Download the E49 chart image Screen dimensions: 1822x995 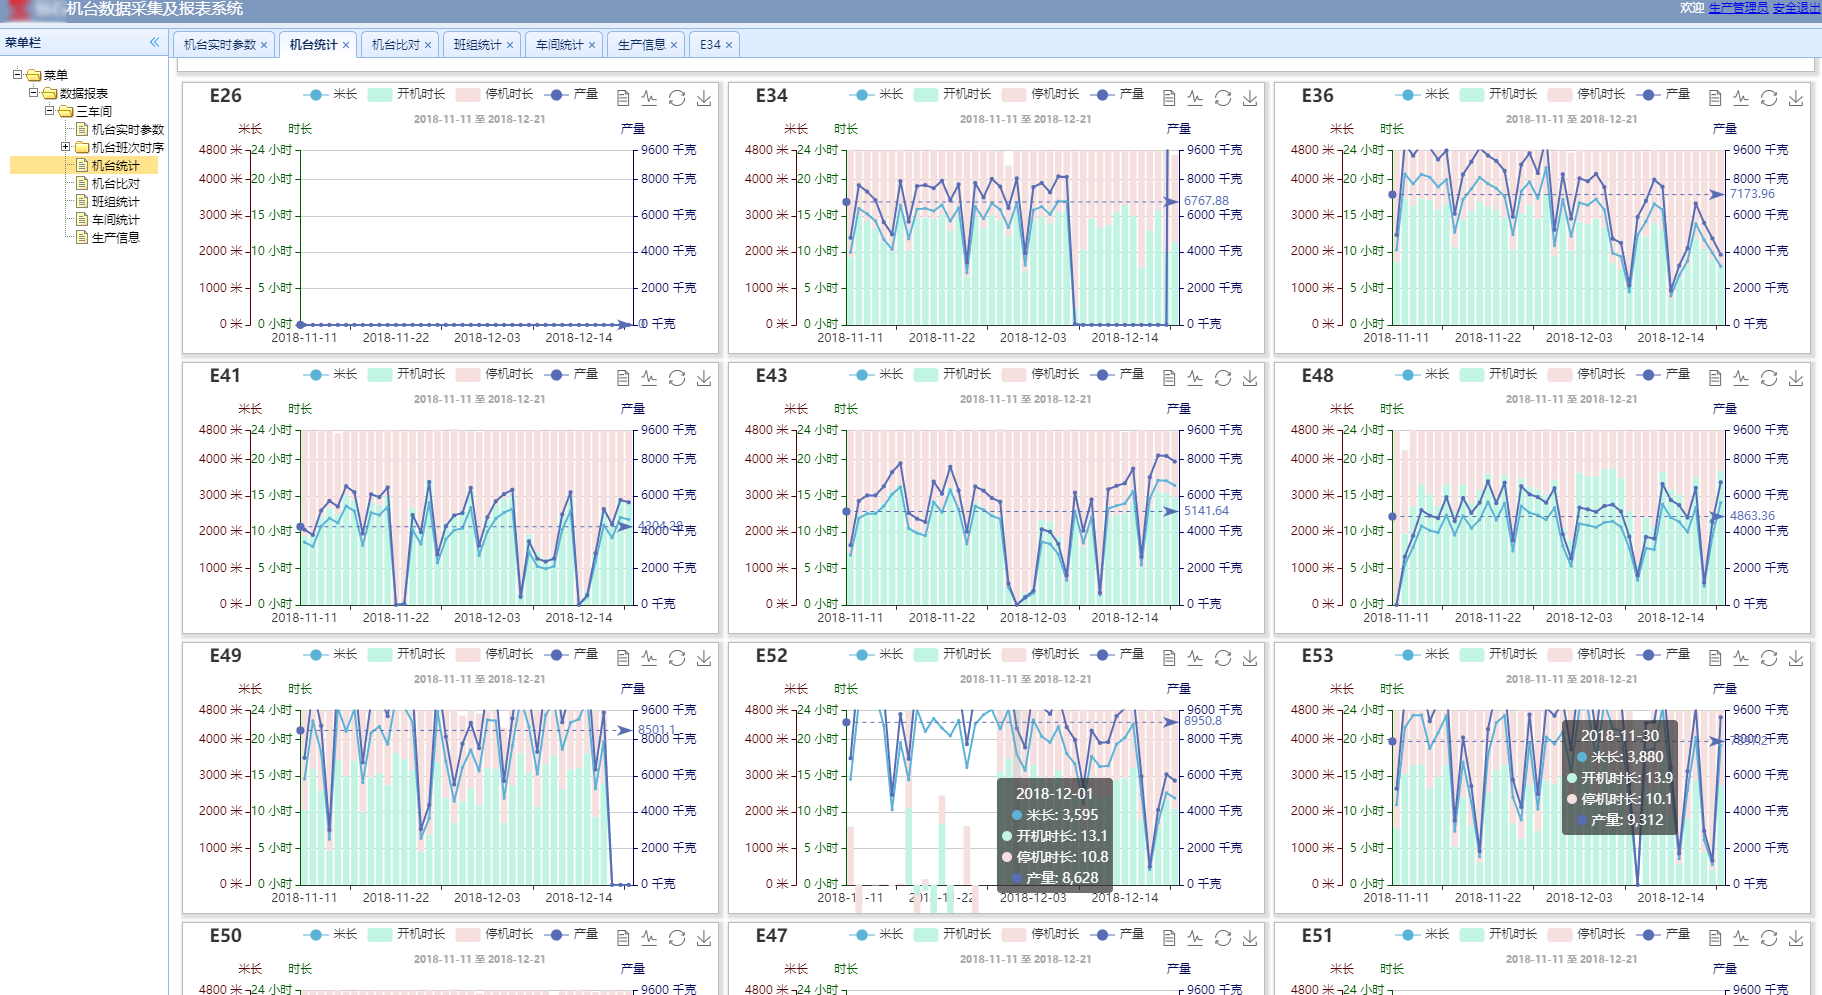[x=704, y=658]
